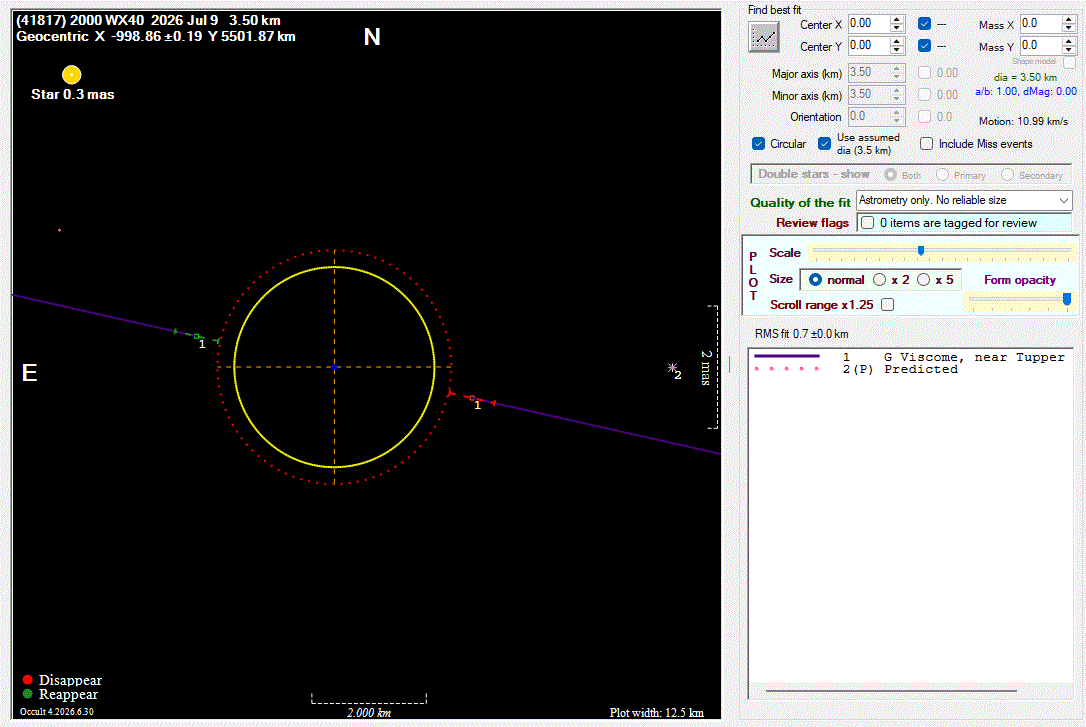Click the Mass Y value field
This screenshot has height=727, width=1086.
point(1040,46)
